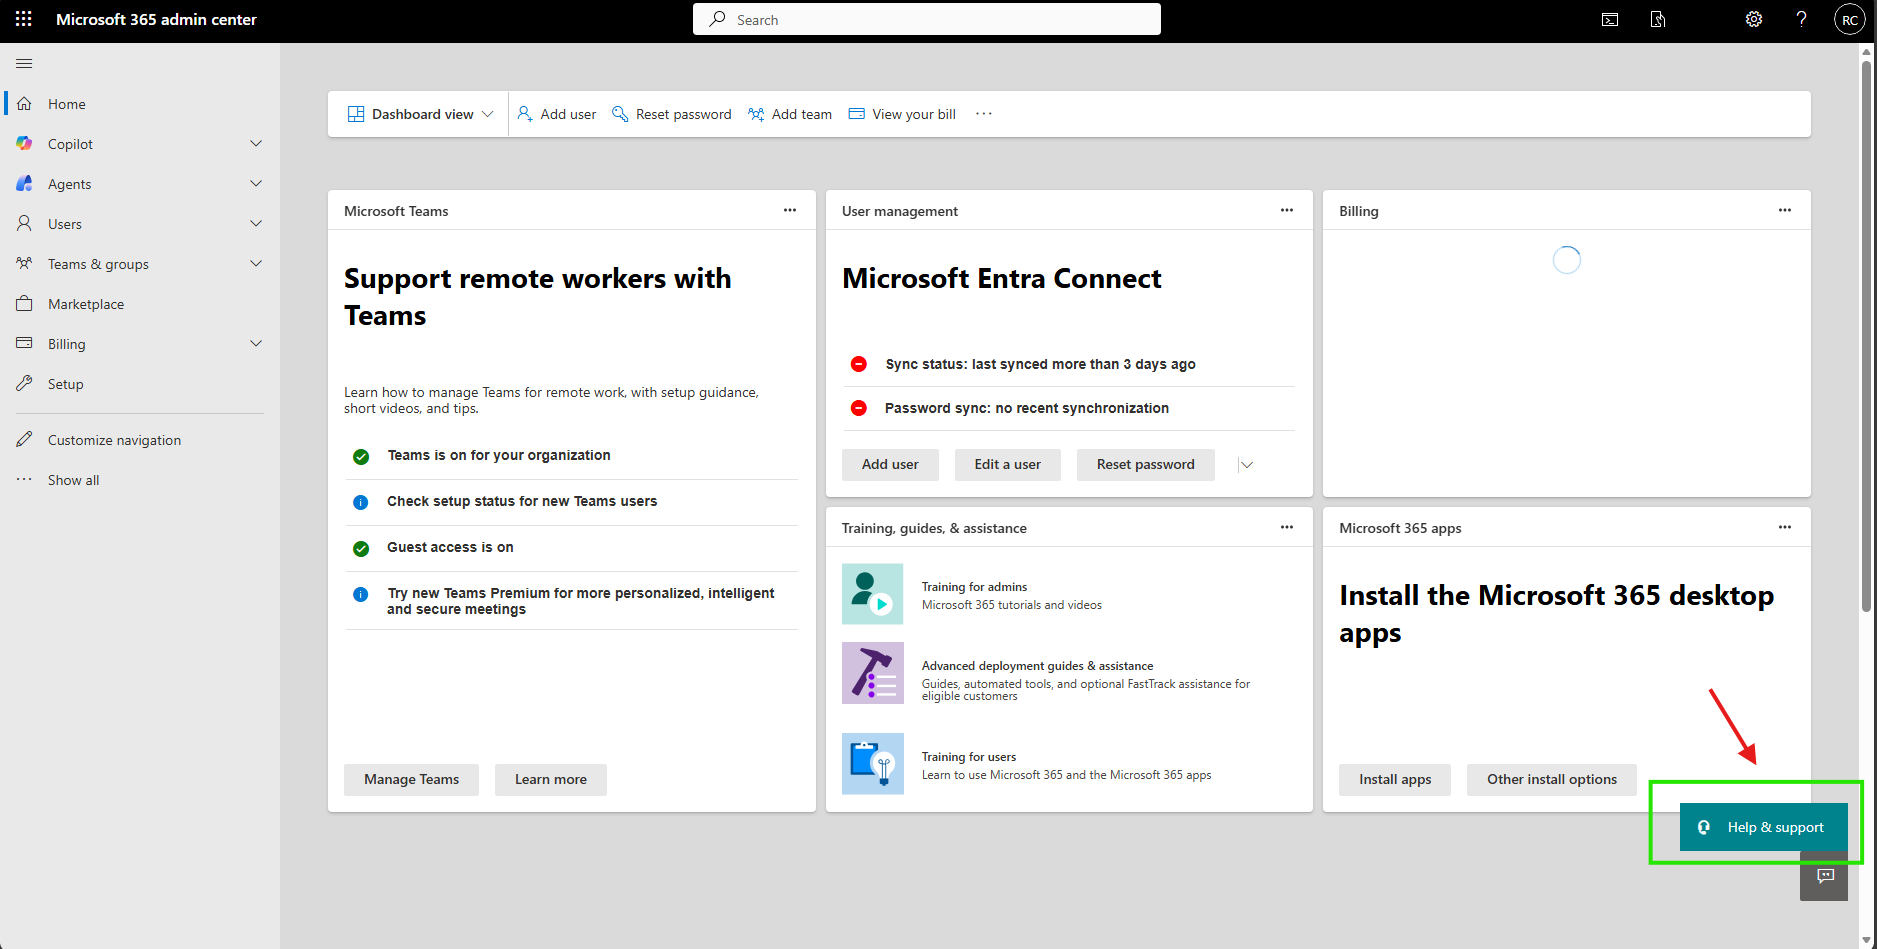Open the Dashboard view dropdown
The width and height of the screenshot is (1877, 949).
click(420, 114)
